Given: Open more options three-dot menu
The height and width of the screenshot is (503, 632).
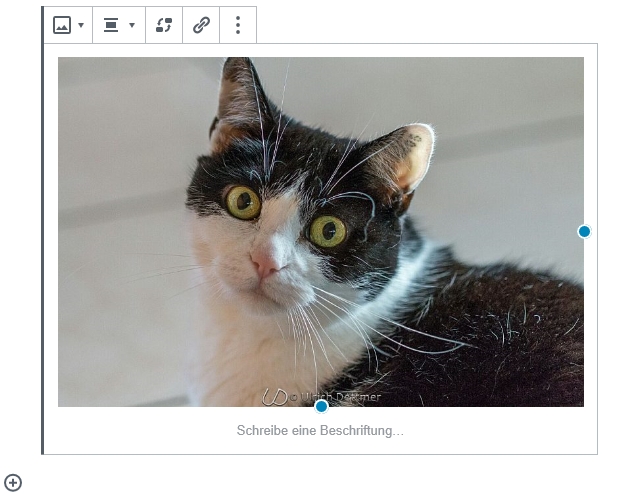Looking at the screenshot, I should click(238, 25).
